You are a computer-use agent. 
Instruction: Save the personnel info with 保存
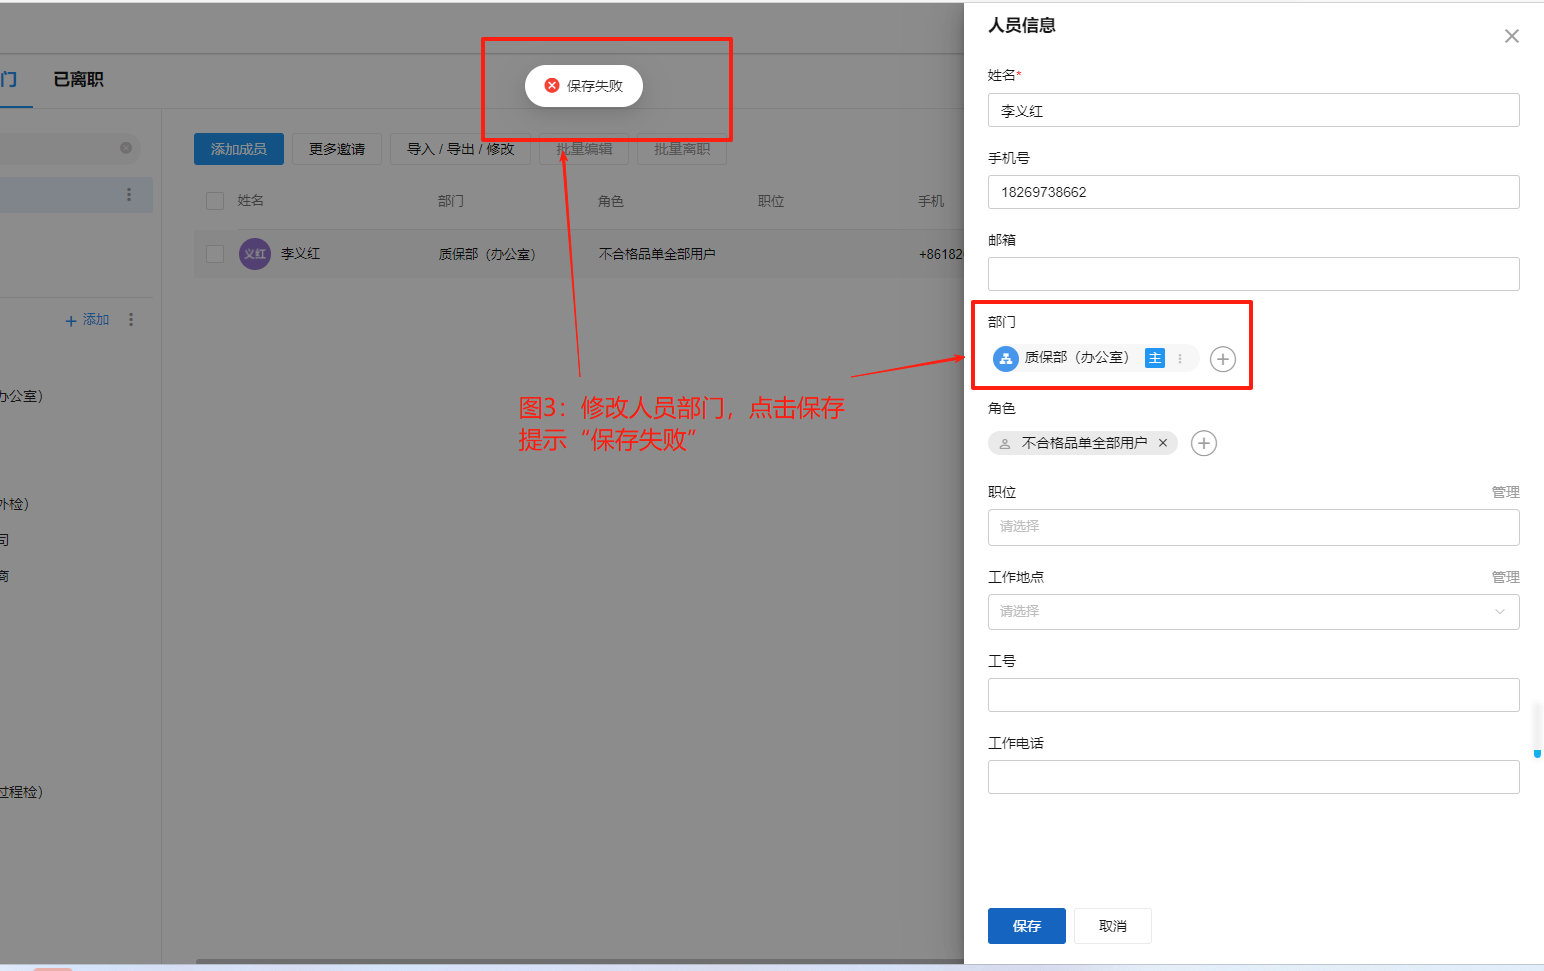click(x=1027, y=926)
